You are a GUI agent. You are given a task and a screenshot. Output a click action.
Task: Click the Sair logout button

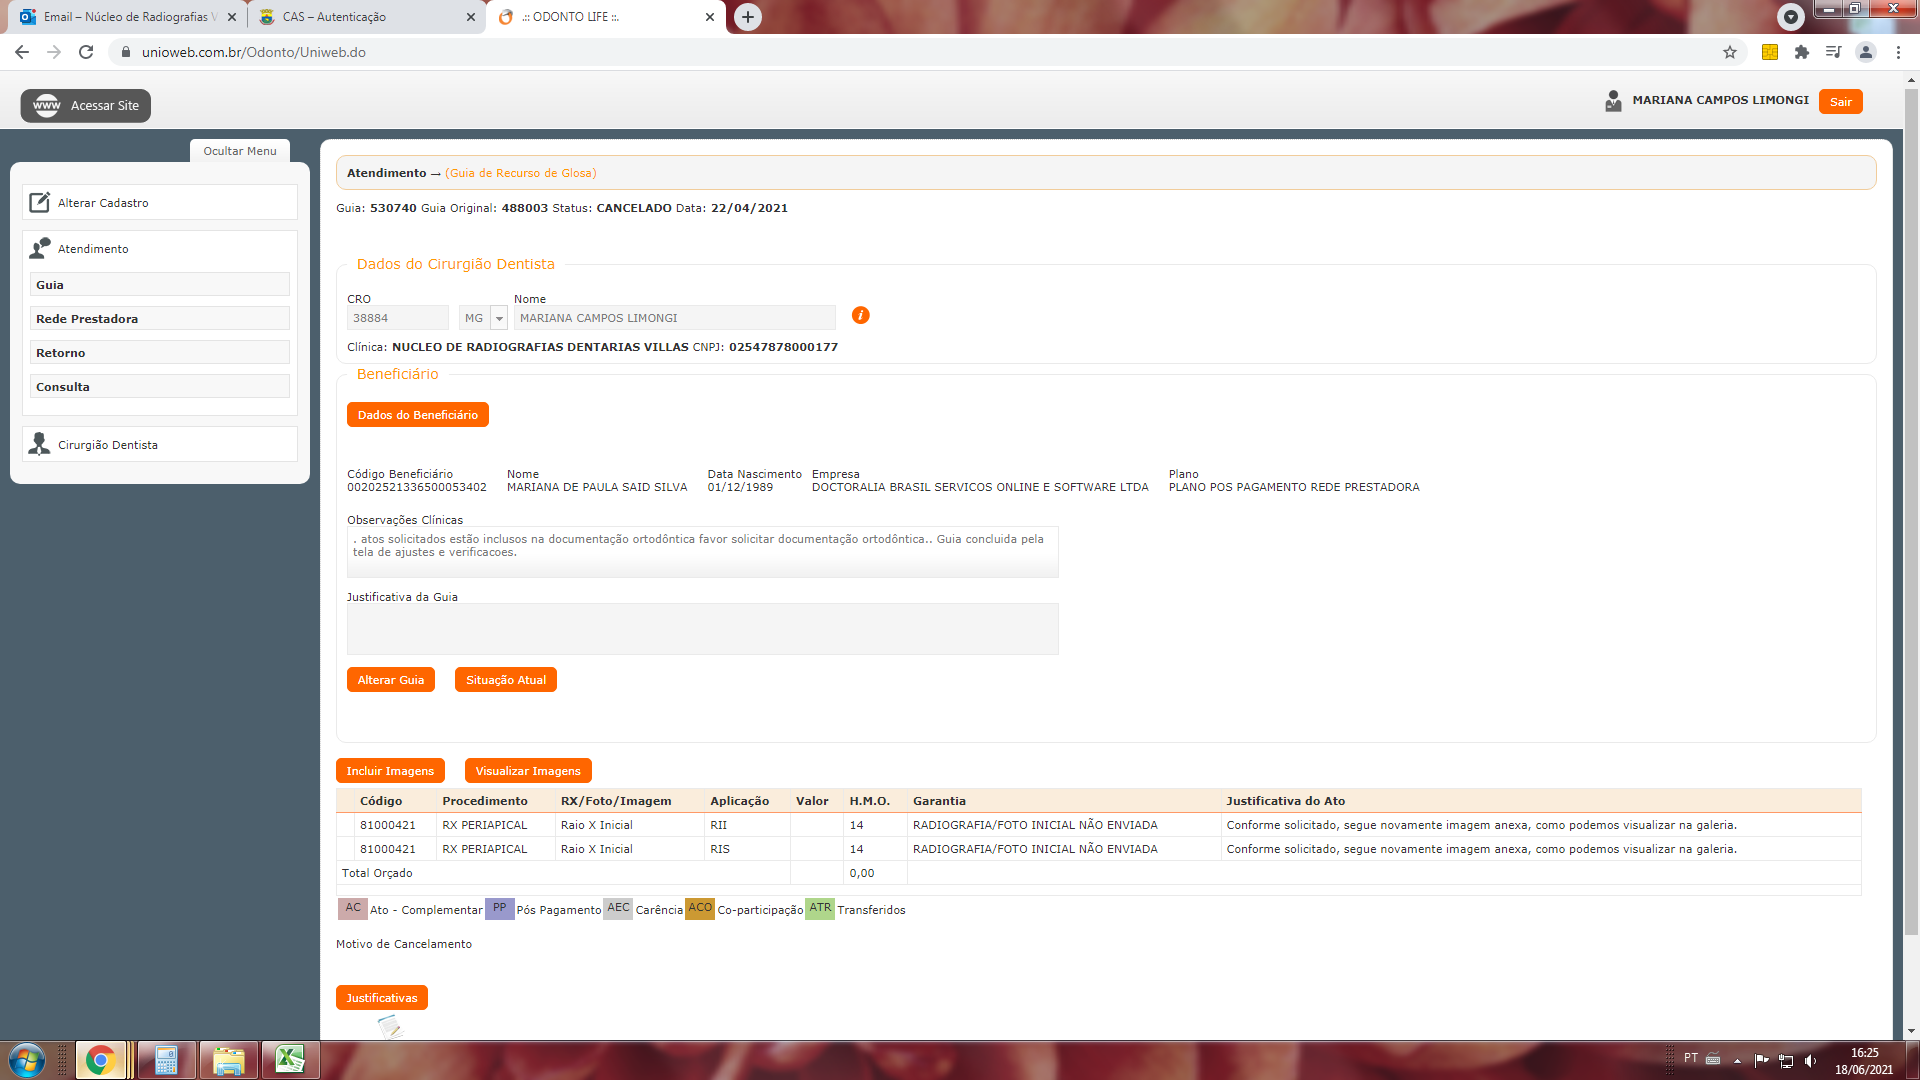[1840, 102]
